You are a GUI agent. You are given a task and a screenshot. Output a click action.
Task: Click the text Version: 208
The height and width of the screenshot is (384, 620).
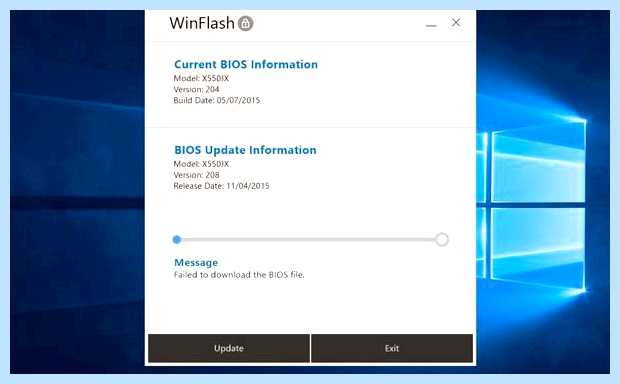196,175
